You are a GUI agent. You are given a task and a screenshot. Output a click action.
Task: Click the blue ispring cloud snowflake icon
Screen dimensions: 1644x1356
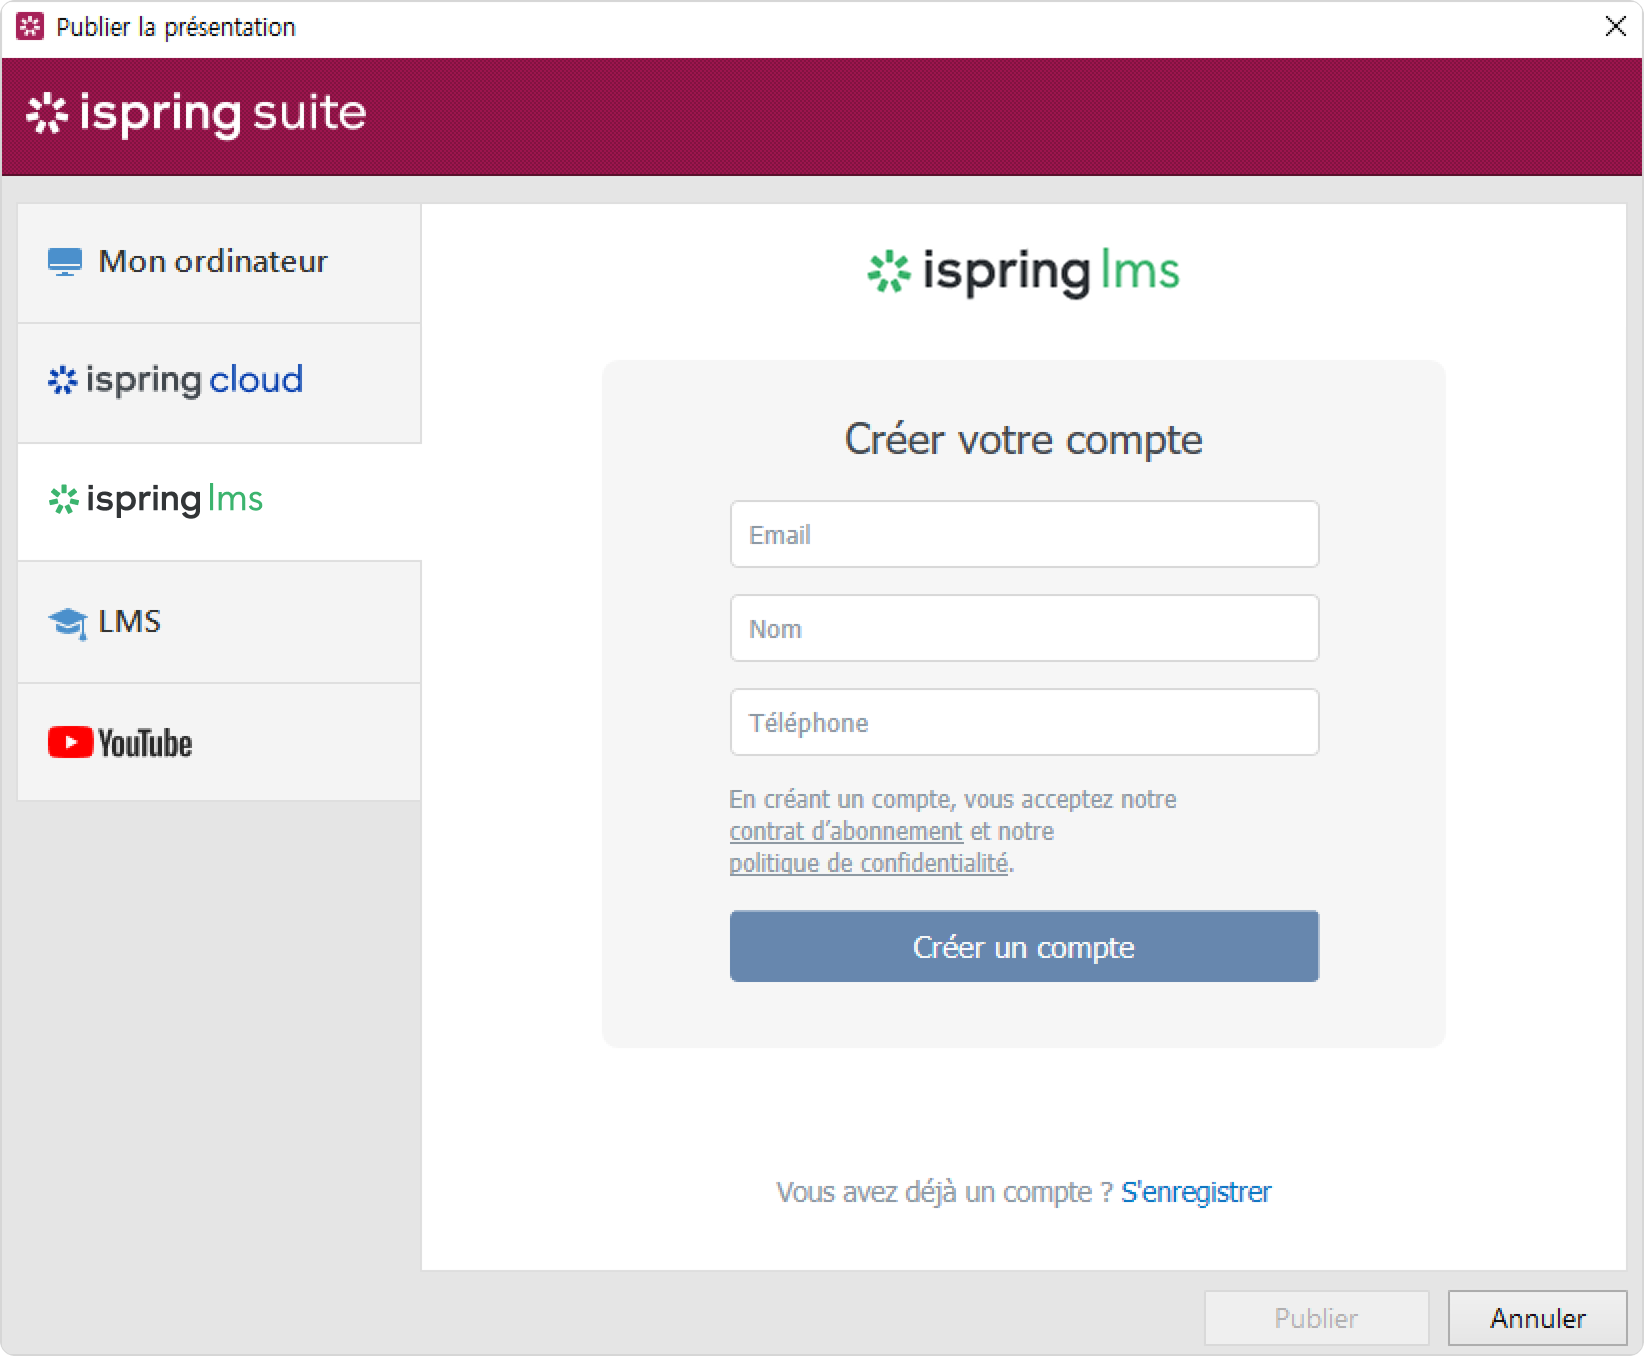click(x=63, y=380)
